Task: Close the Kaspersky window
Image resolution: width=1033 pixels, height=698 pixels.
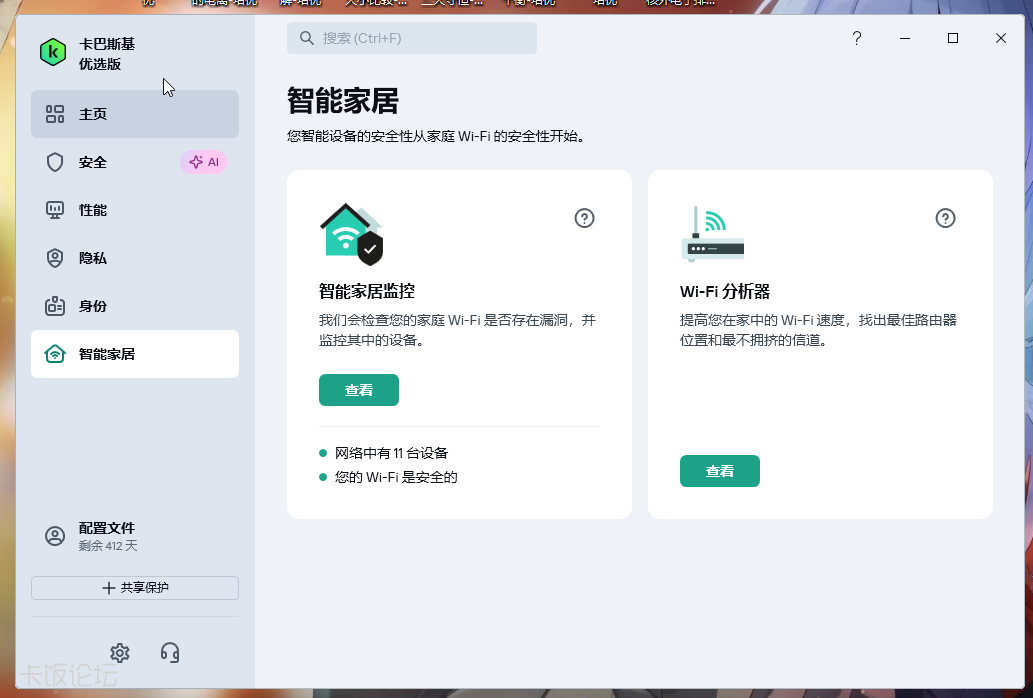Action: click(1001, 38)
